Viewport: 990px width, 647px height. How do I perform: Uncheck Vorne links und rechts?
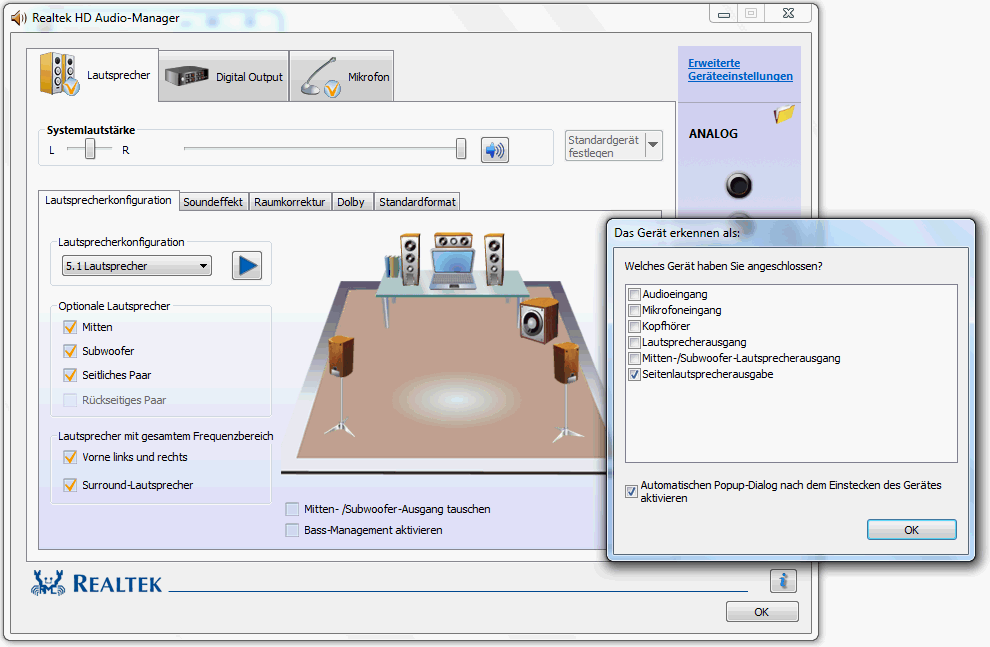coord(70,457)
